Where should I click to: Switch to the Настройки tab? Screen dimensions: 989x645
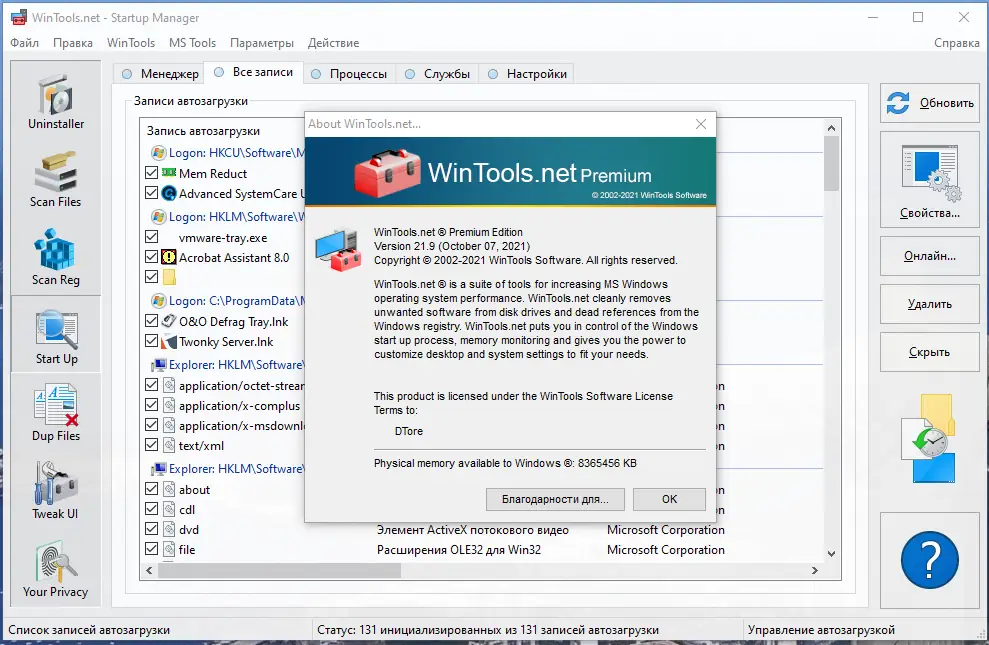coord(527,74)
